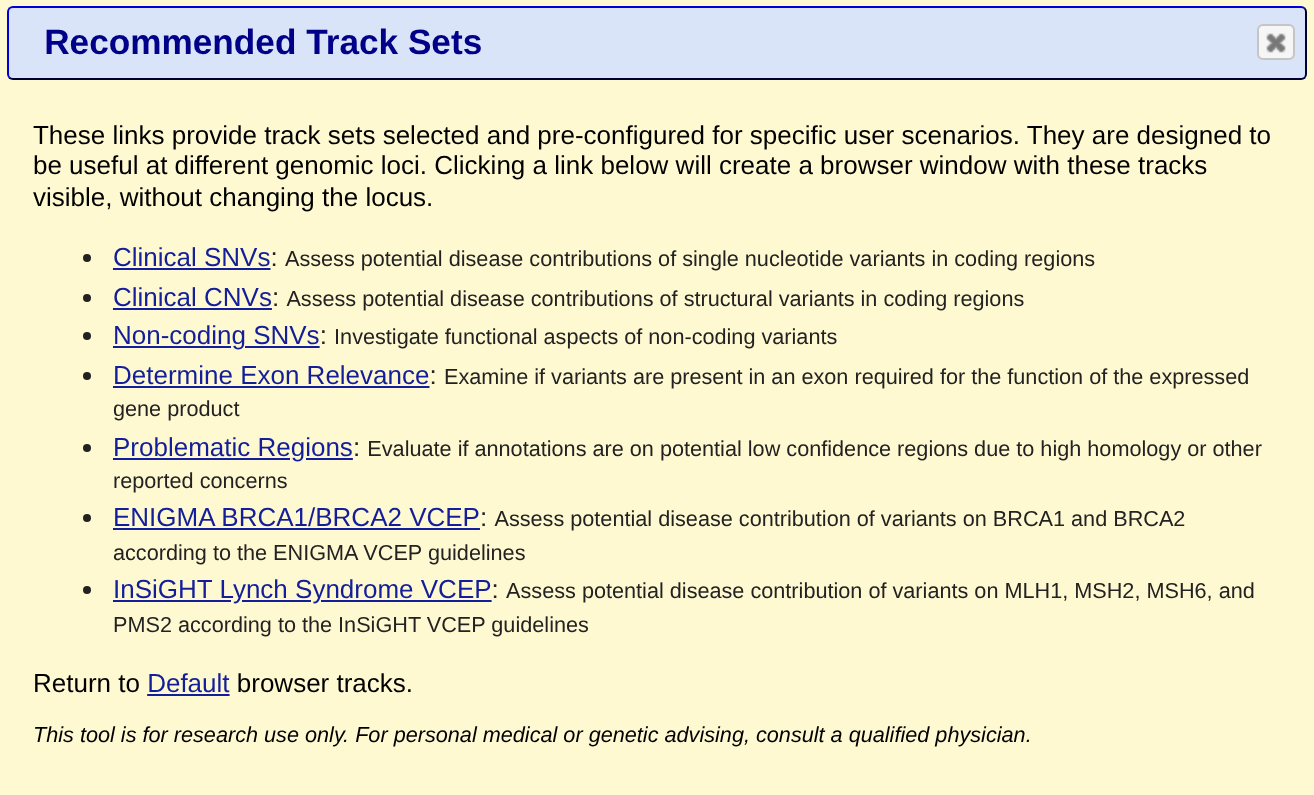Select the Determine Exon Relevance link
This screenshot has height=795, width=1314.
271,376
